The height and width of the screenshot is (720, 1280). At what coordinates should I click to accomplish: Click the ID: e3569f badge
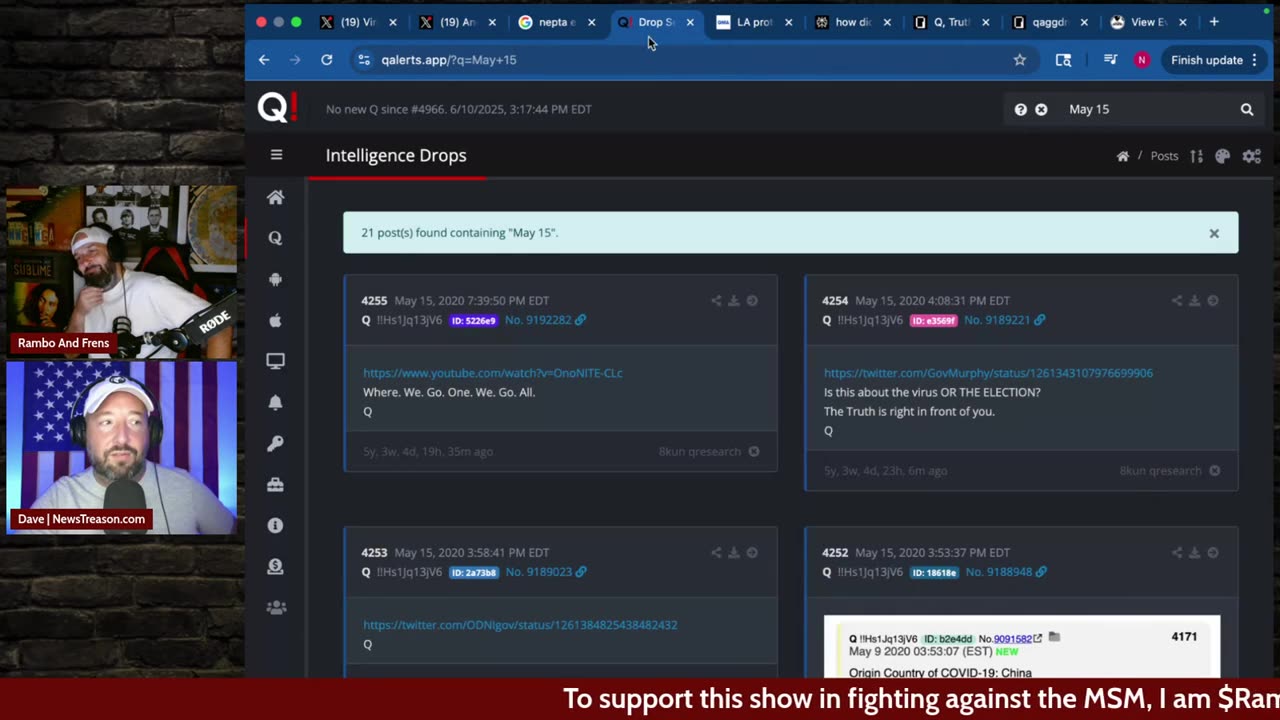pyautogui.click(x=934, y=320)
